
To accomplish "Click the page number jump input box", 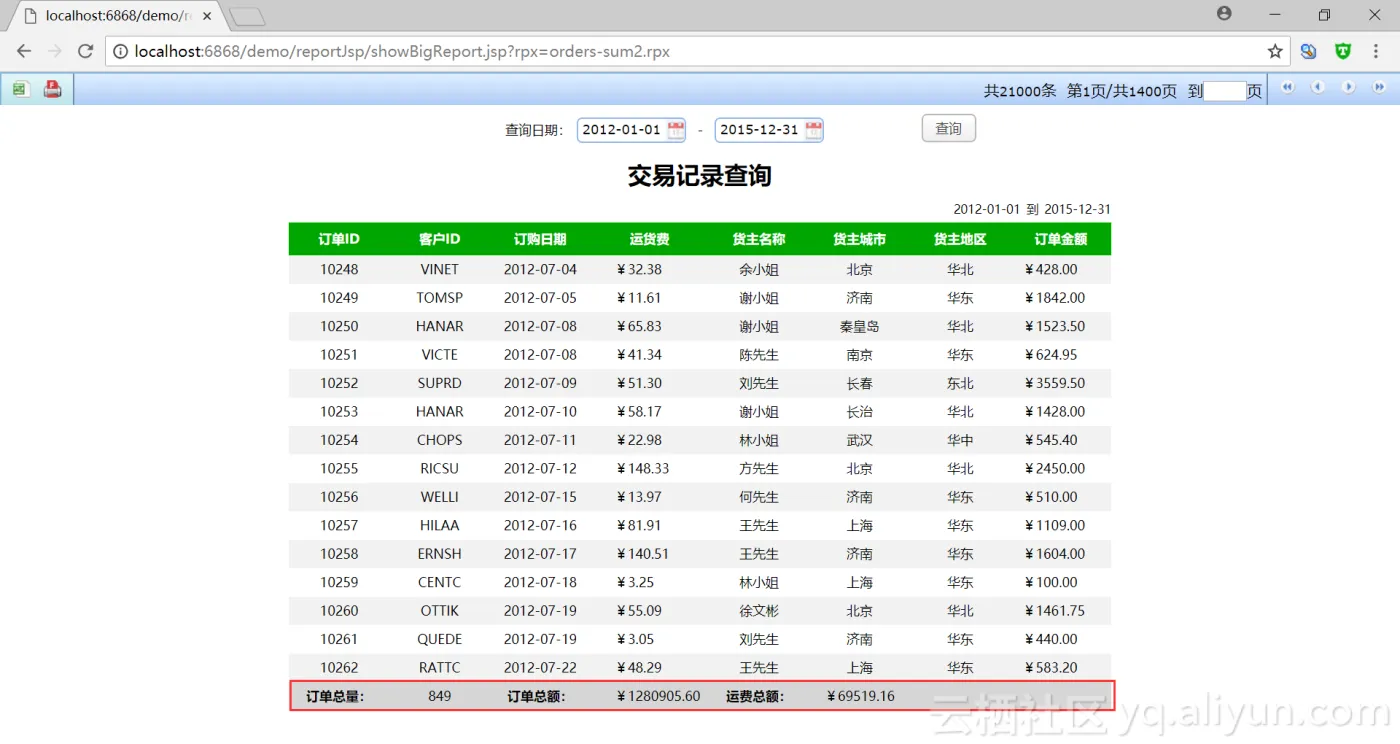I will 1225,91.
